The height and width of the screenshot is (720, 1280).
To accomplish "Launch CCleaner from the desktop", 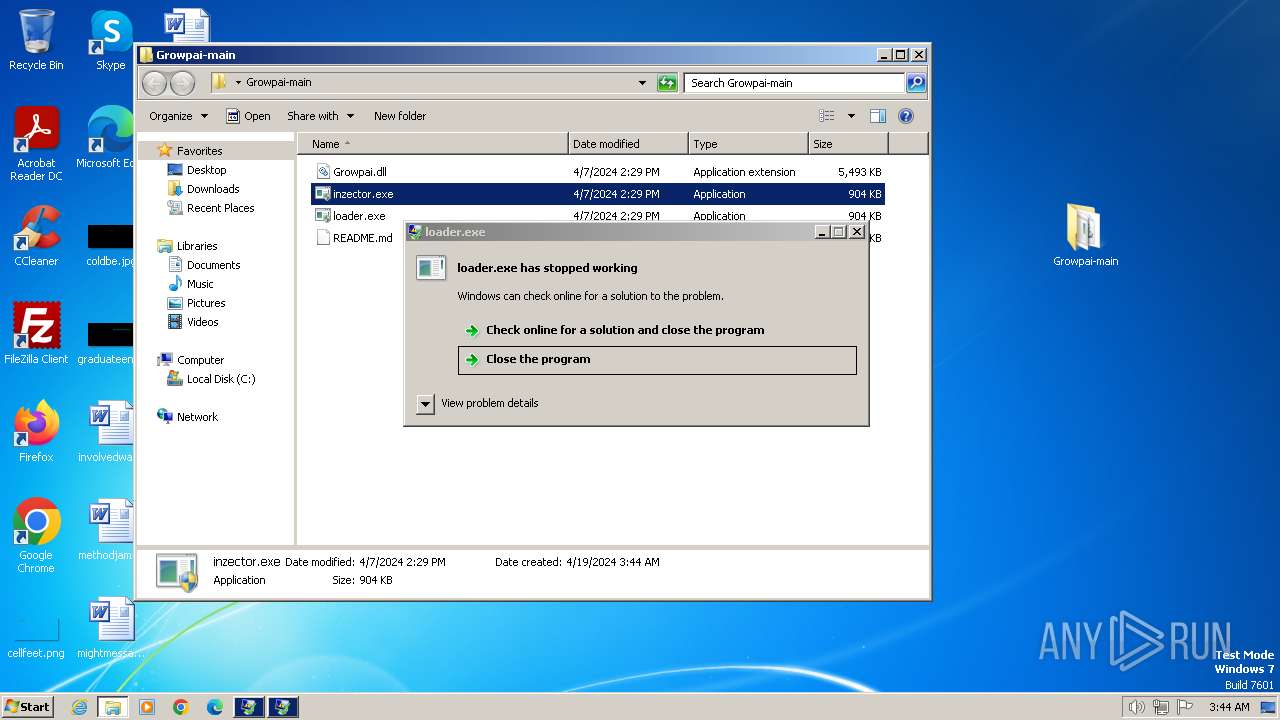I will point(36,236).
